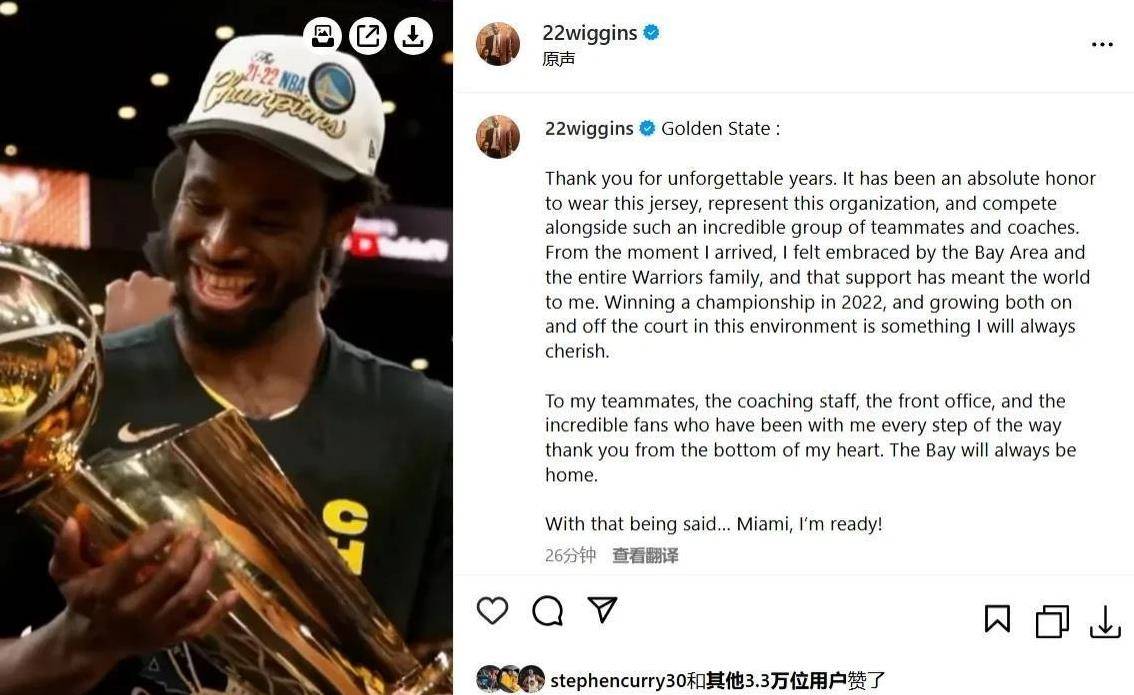Like the post with heart icon
This screenshot has height=695, width=1134.
point(493,610)
